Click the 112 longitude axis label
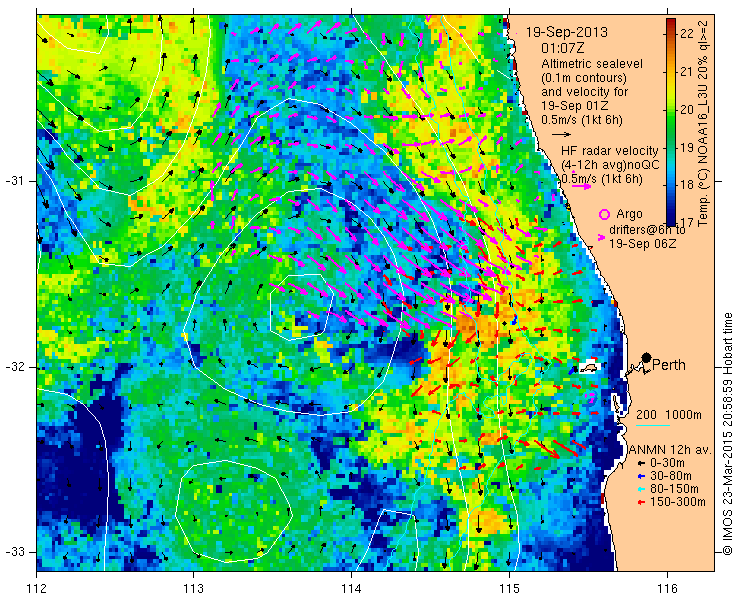740x600 pixels. 37,589
